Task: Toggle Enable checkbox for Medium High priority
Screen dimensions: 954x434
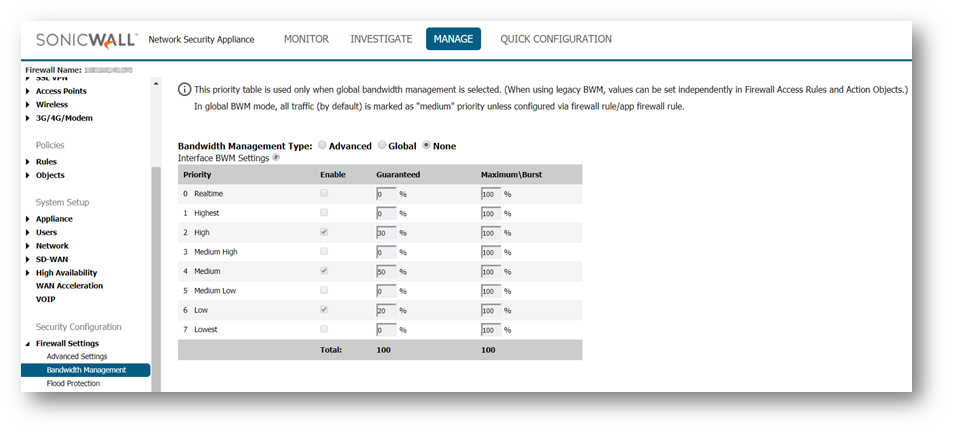Action: pos(324,251)
